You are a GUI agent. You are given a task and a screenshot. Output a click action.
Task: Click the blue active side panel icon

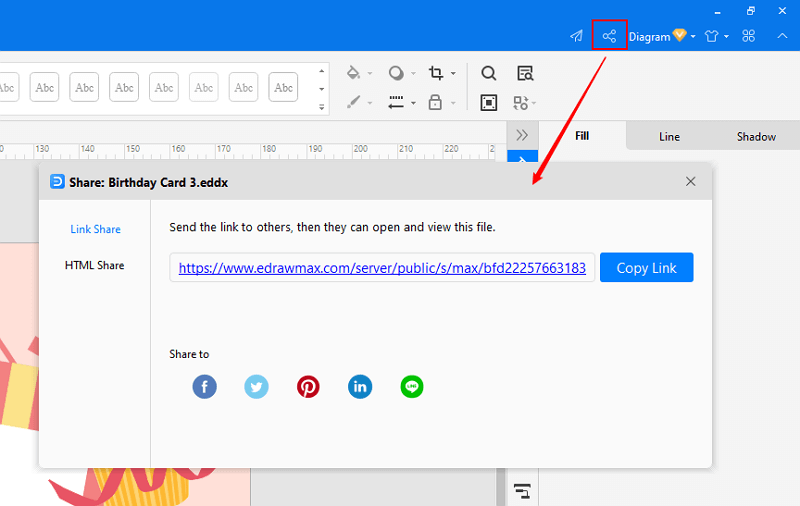pyautogui.click(x=522, y=157)
